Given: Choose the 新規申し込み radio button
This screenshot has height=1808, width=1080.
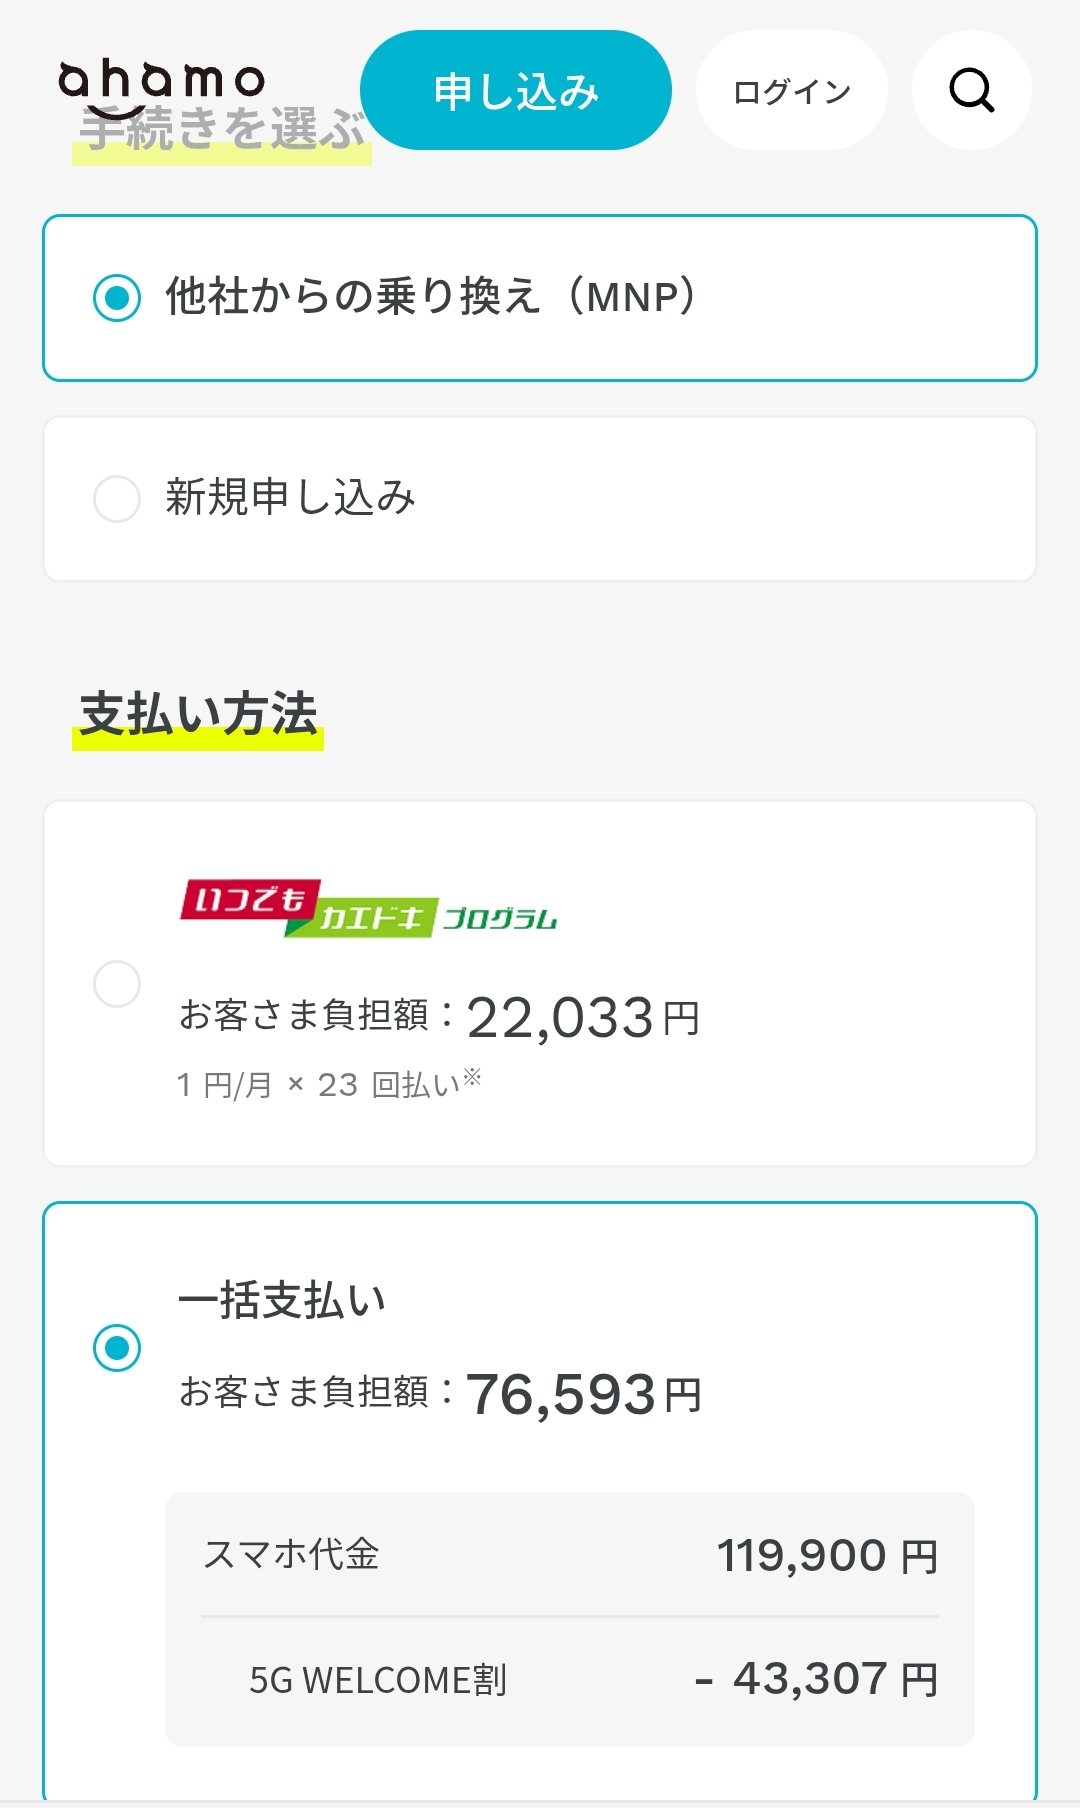Looking at the screenshot, I should [x=117, y=498].
